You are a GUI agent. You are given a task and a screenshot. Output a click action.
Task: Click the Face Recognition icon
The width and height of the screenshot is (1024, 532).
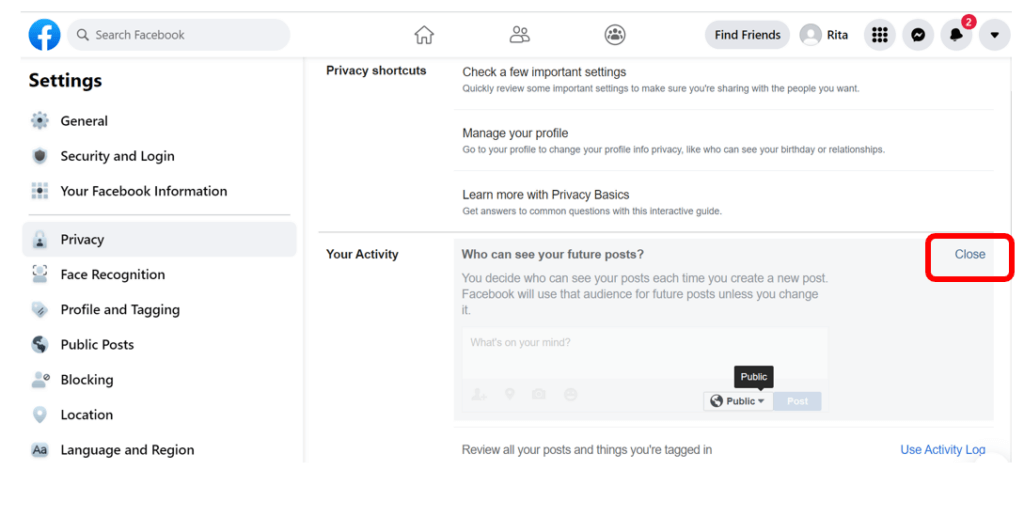40,274
